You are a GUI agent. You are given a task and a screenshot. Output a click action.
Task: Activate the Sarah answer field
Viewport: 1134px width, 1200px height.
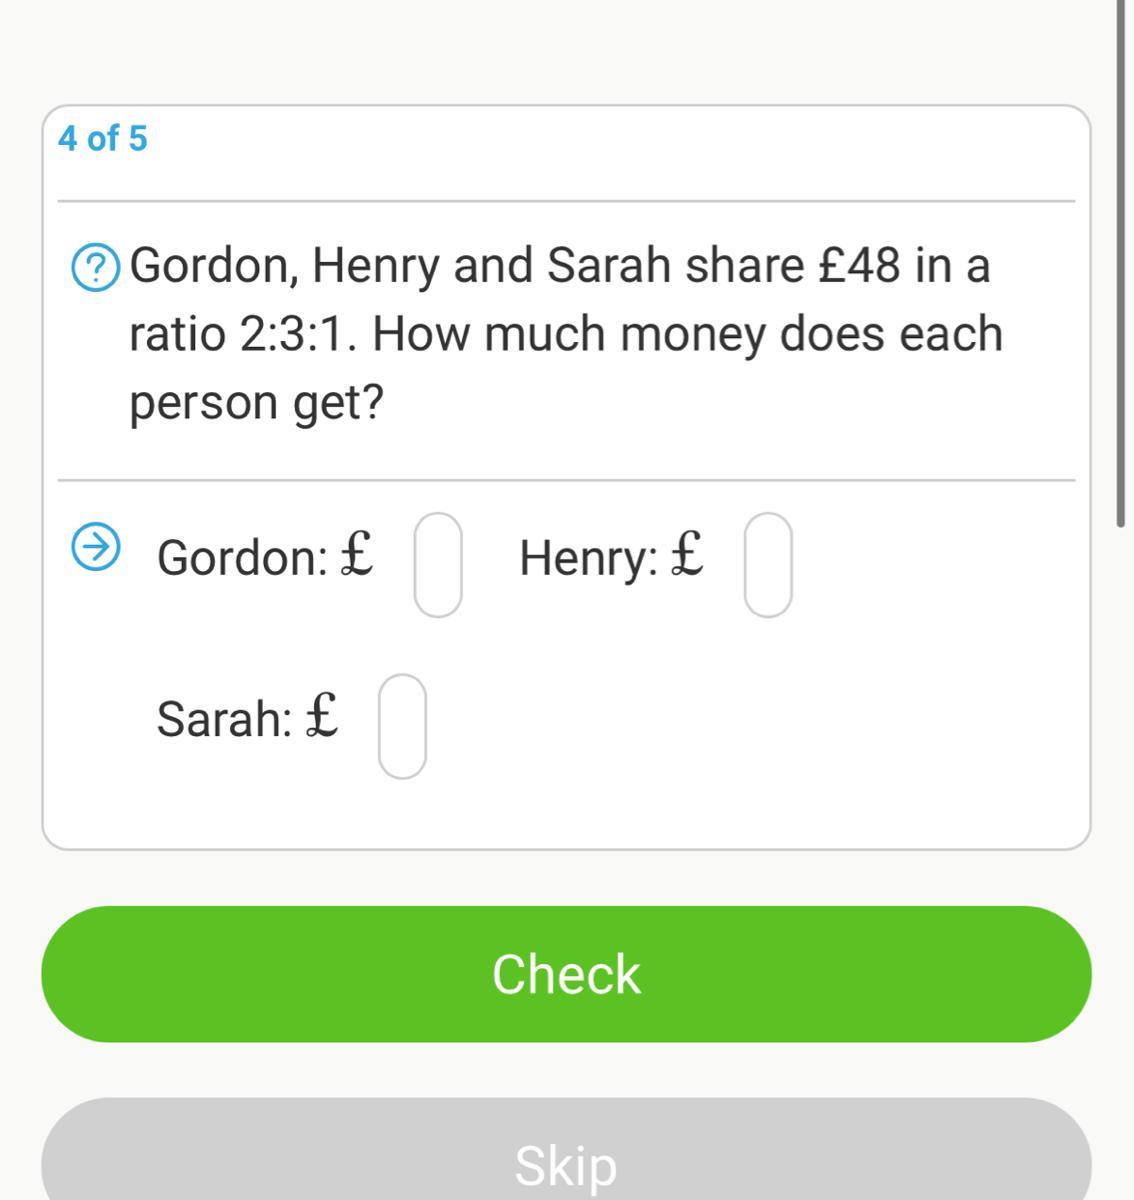[402, 726]
